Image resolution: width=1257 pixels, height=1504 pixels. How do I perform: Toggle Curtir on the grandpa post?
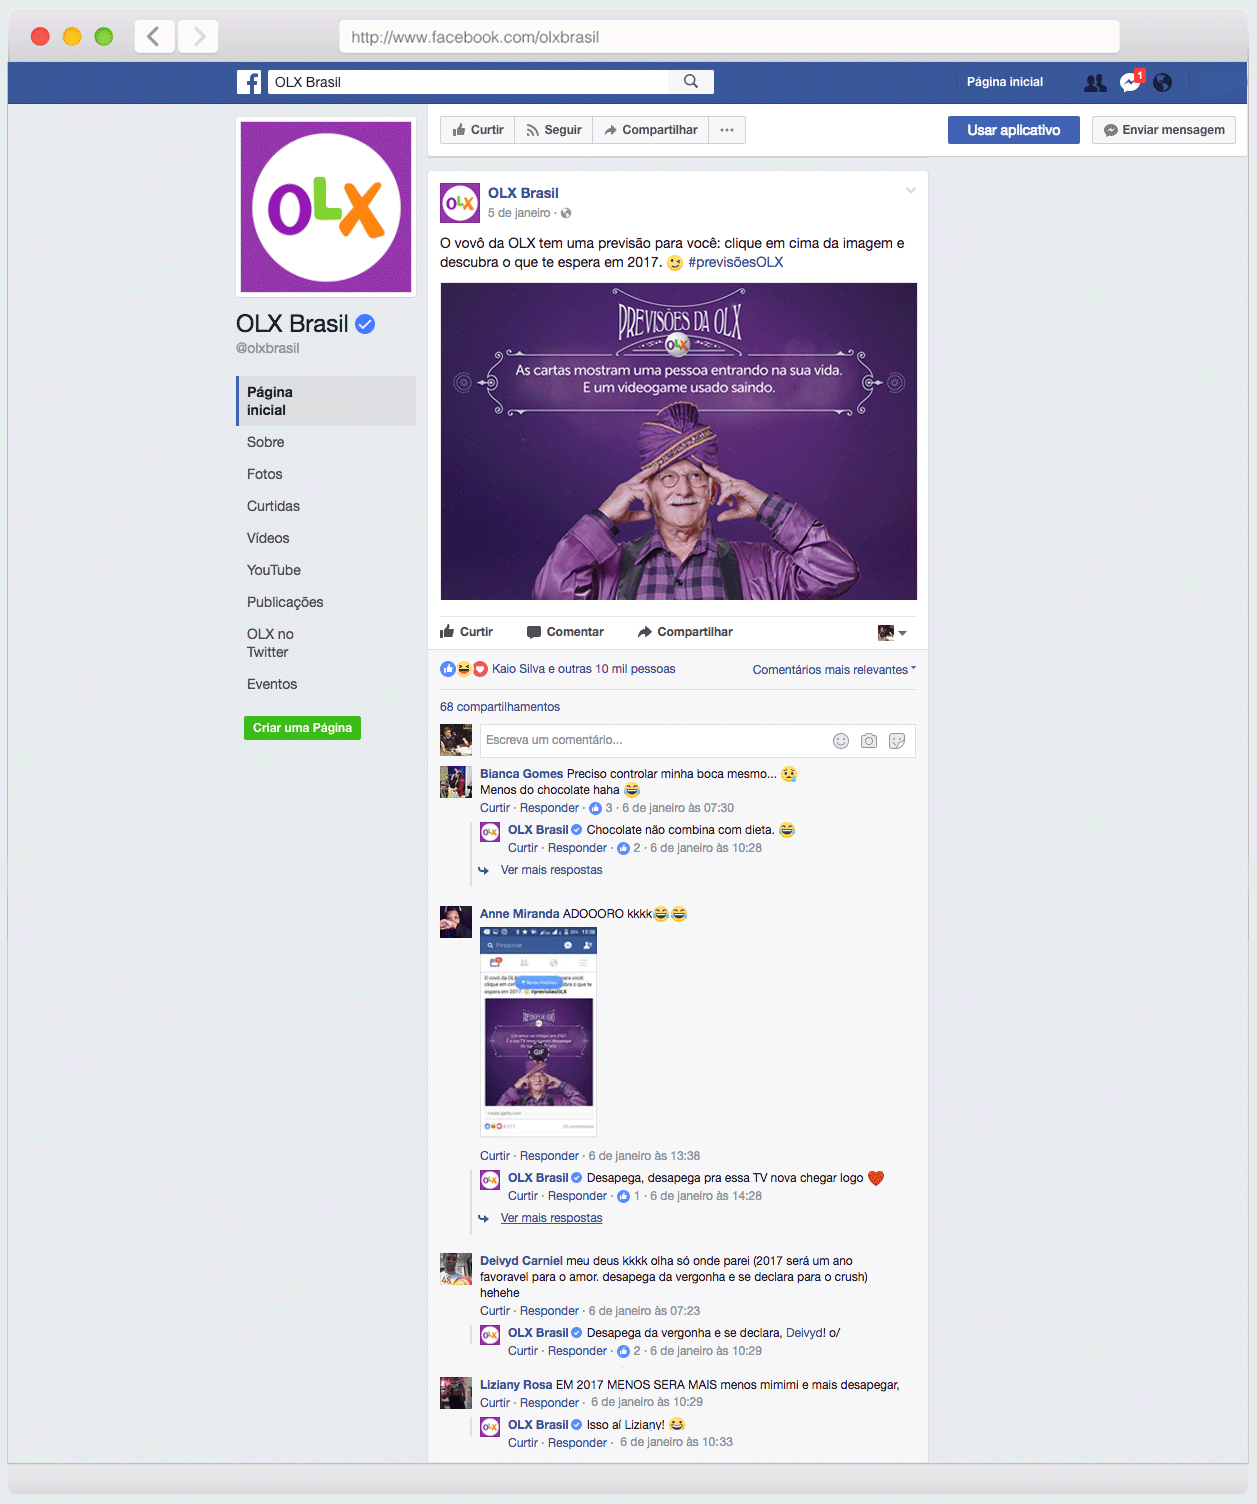tap(467, 632)
